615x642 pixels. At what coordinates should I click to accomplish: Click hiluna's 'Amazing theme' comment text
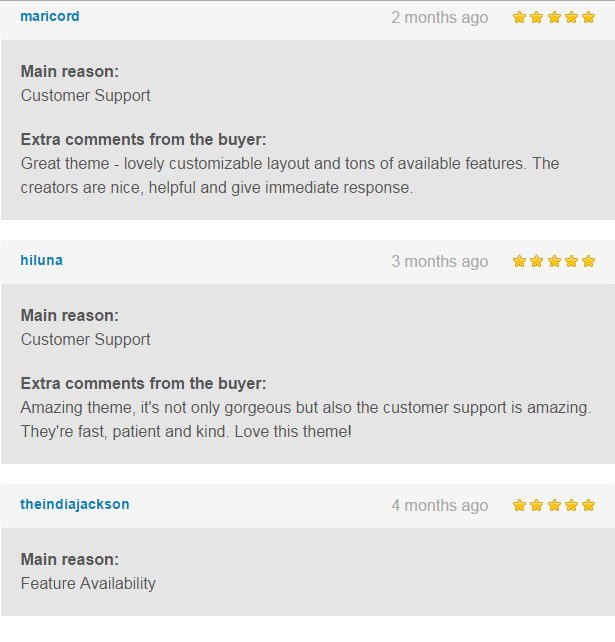tap(306, 419)
